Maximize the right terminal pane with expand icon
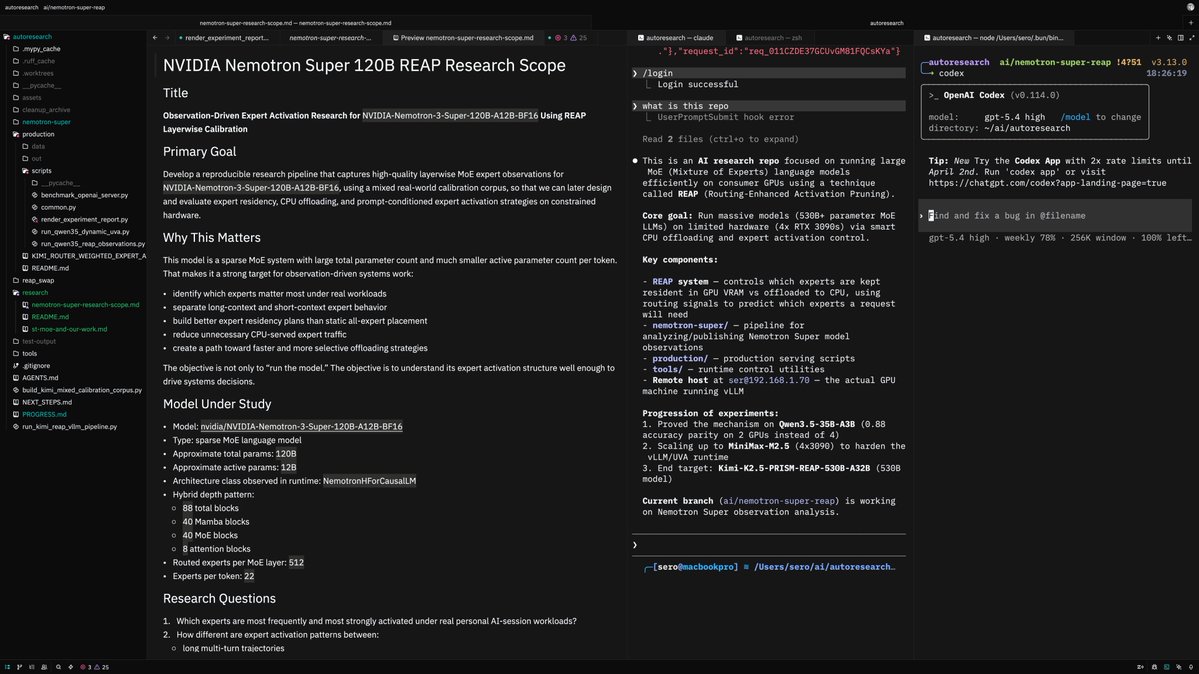The image size is (1199, 674). pyautogui.click(x=1191, y=37)
